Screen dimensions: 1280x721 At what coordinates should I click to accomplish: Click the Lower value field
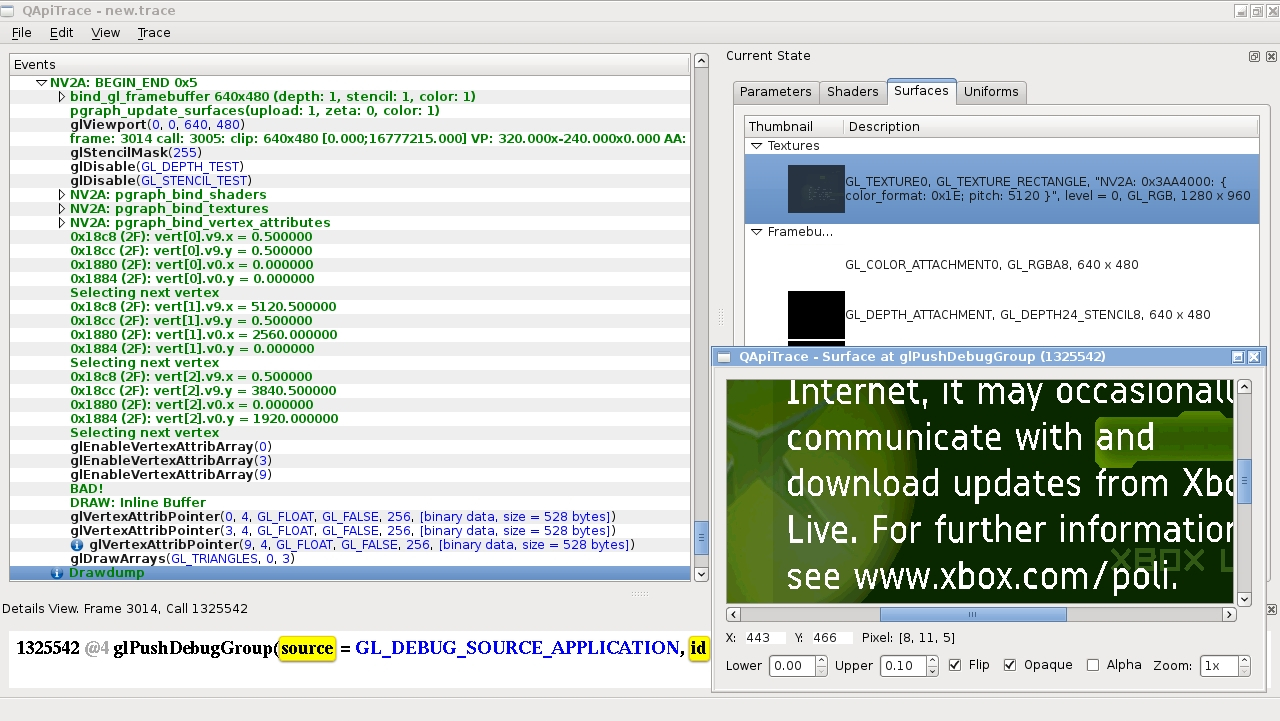792,666
